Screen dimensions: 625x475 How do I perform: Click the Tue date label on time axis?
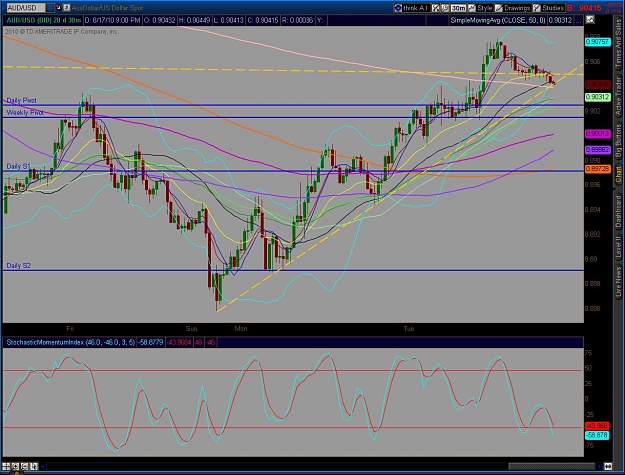(x=409, y=329)
